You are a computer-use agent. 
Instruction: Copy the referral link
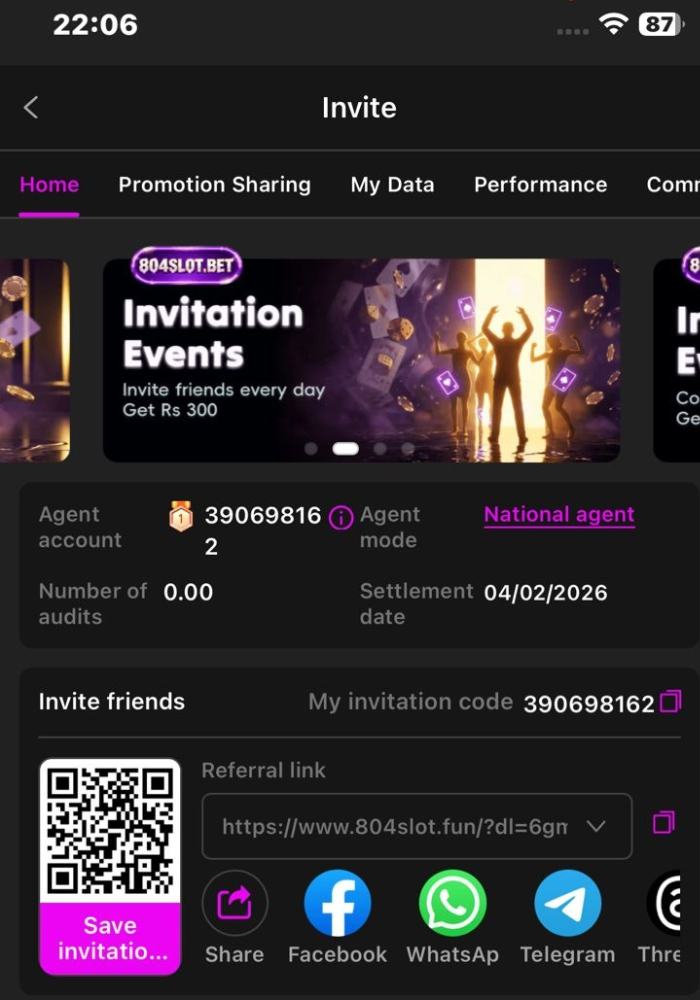coord(664,822)
